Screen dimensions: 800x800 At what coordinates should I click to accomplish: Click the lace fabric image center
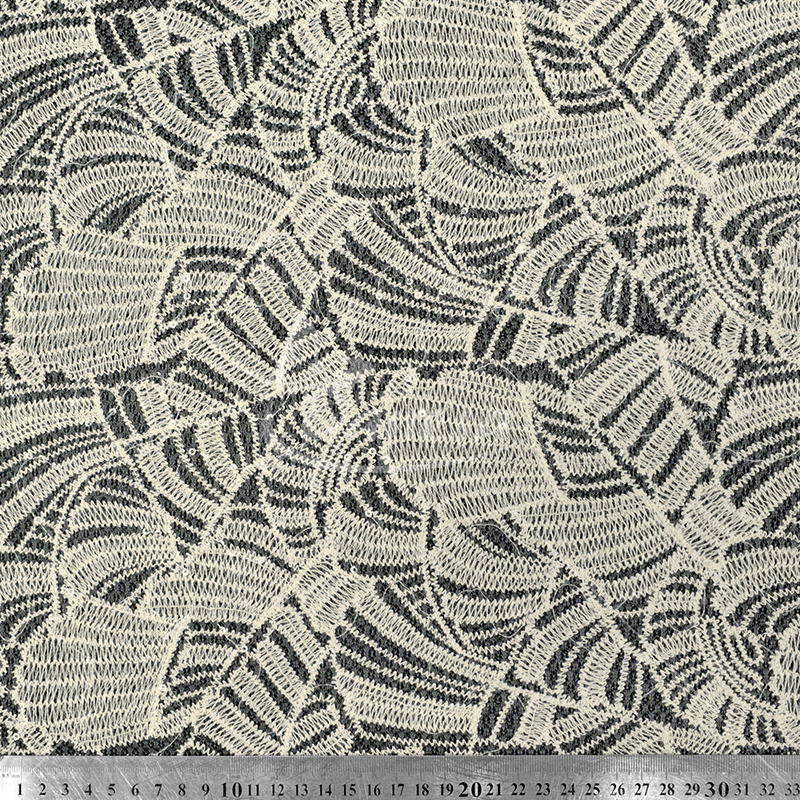click(400, 378)
